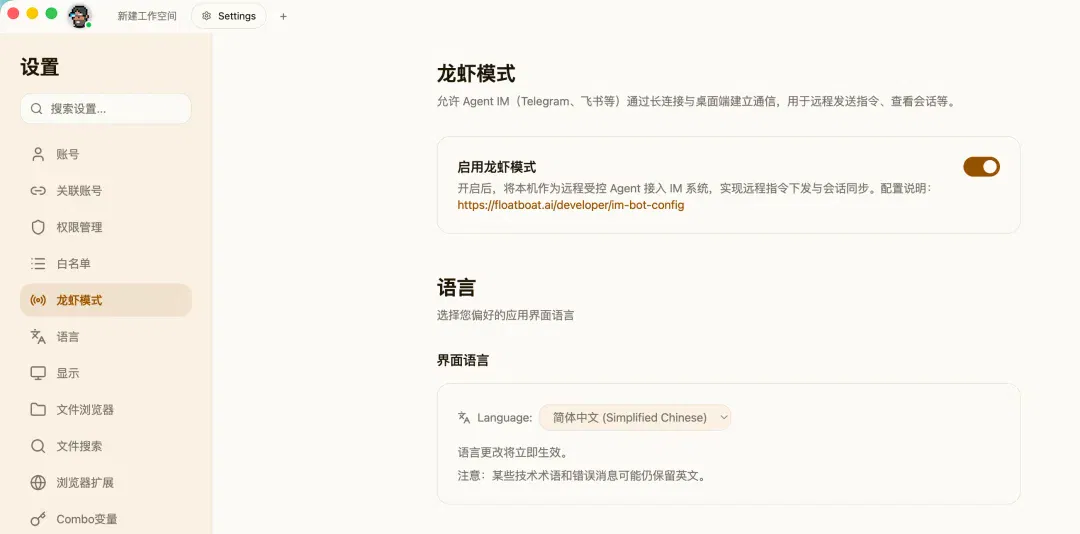Screen dimensions: 1080x534
Task: Click the 搜索设置 search field
Action: pyautogui.click(x=105, y=109)
